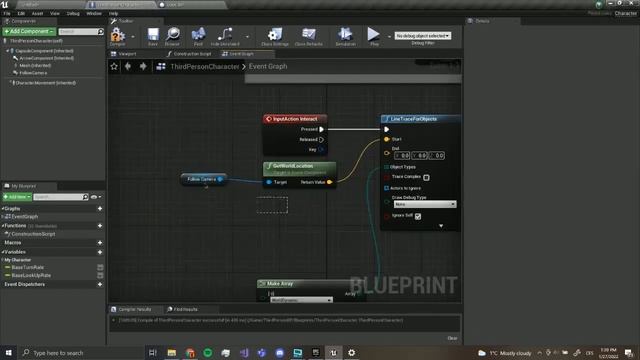Click the Browse magnifier icon
The image size is (640, 360).
(173, 34)
